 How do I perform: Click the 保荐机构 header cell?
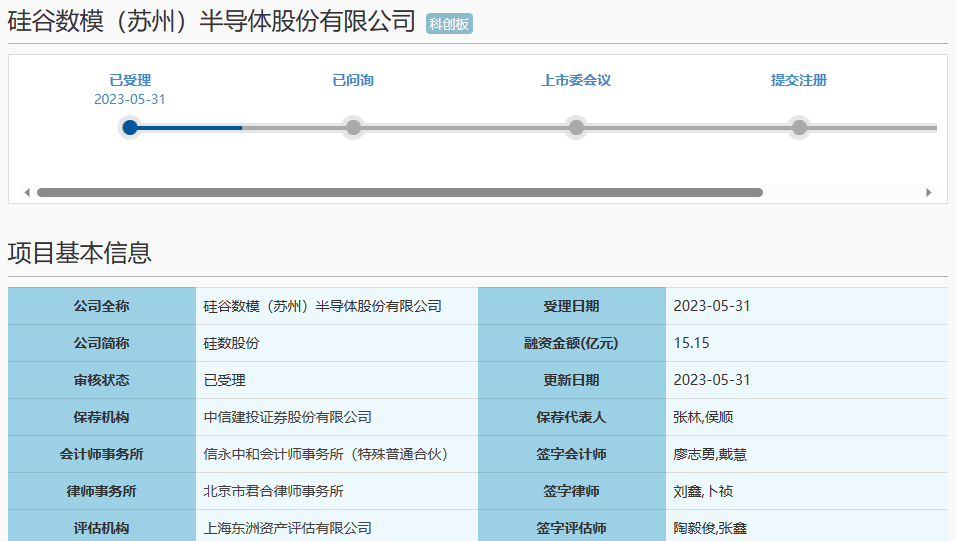coord(102,417)
